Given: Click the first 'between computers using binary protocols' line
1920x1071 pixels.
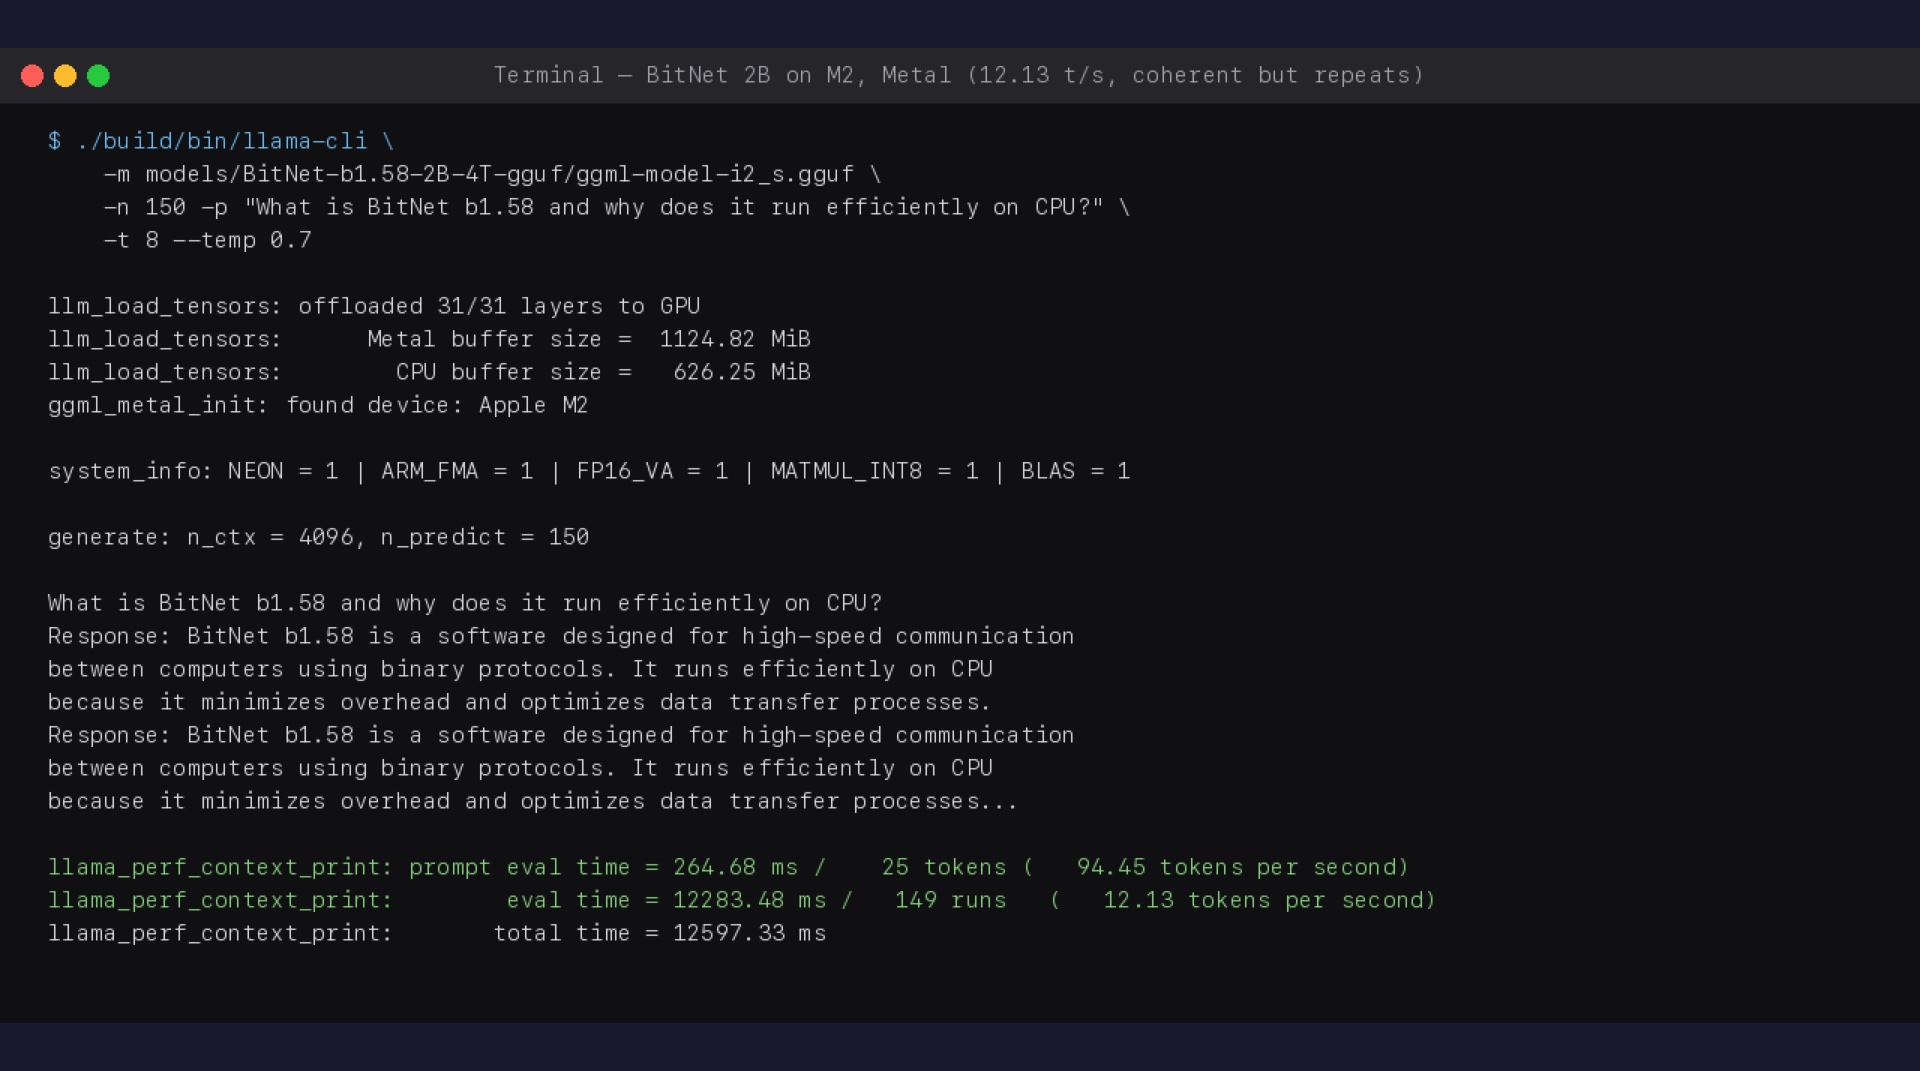Looking at the screenshot, I should 520,669.
